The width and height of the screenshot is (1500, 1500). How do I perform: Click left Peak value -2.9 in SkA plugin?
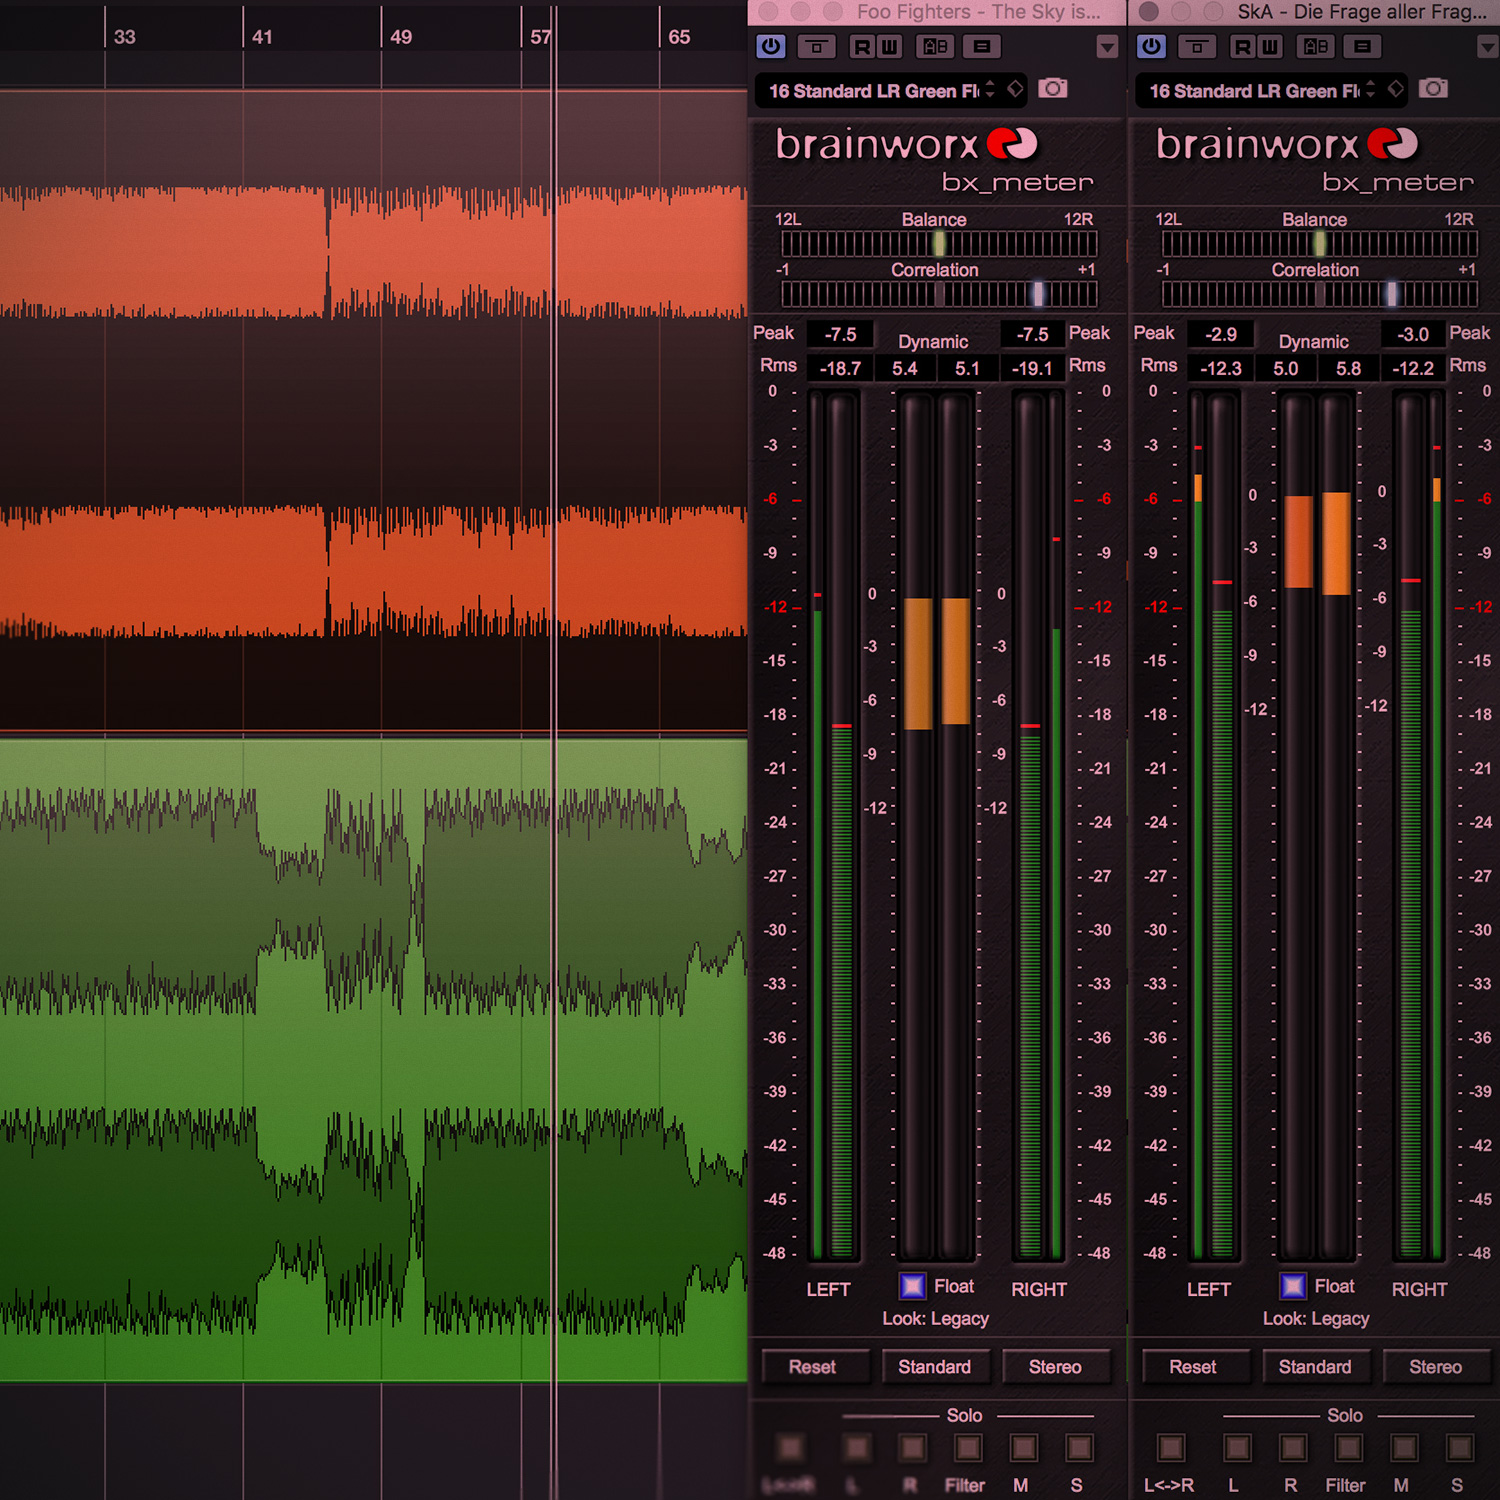click(x=1221, y=334)
